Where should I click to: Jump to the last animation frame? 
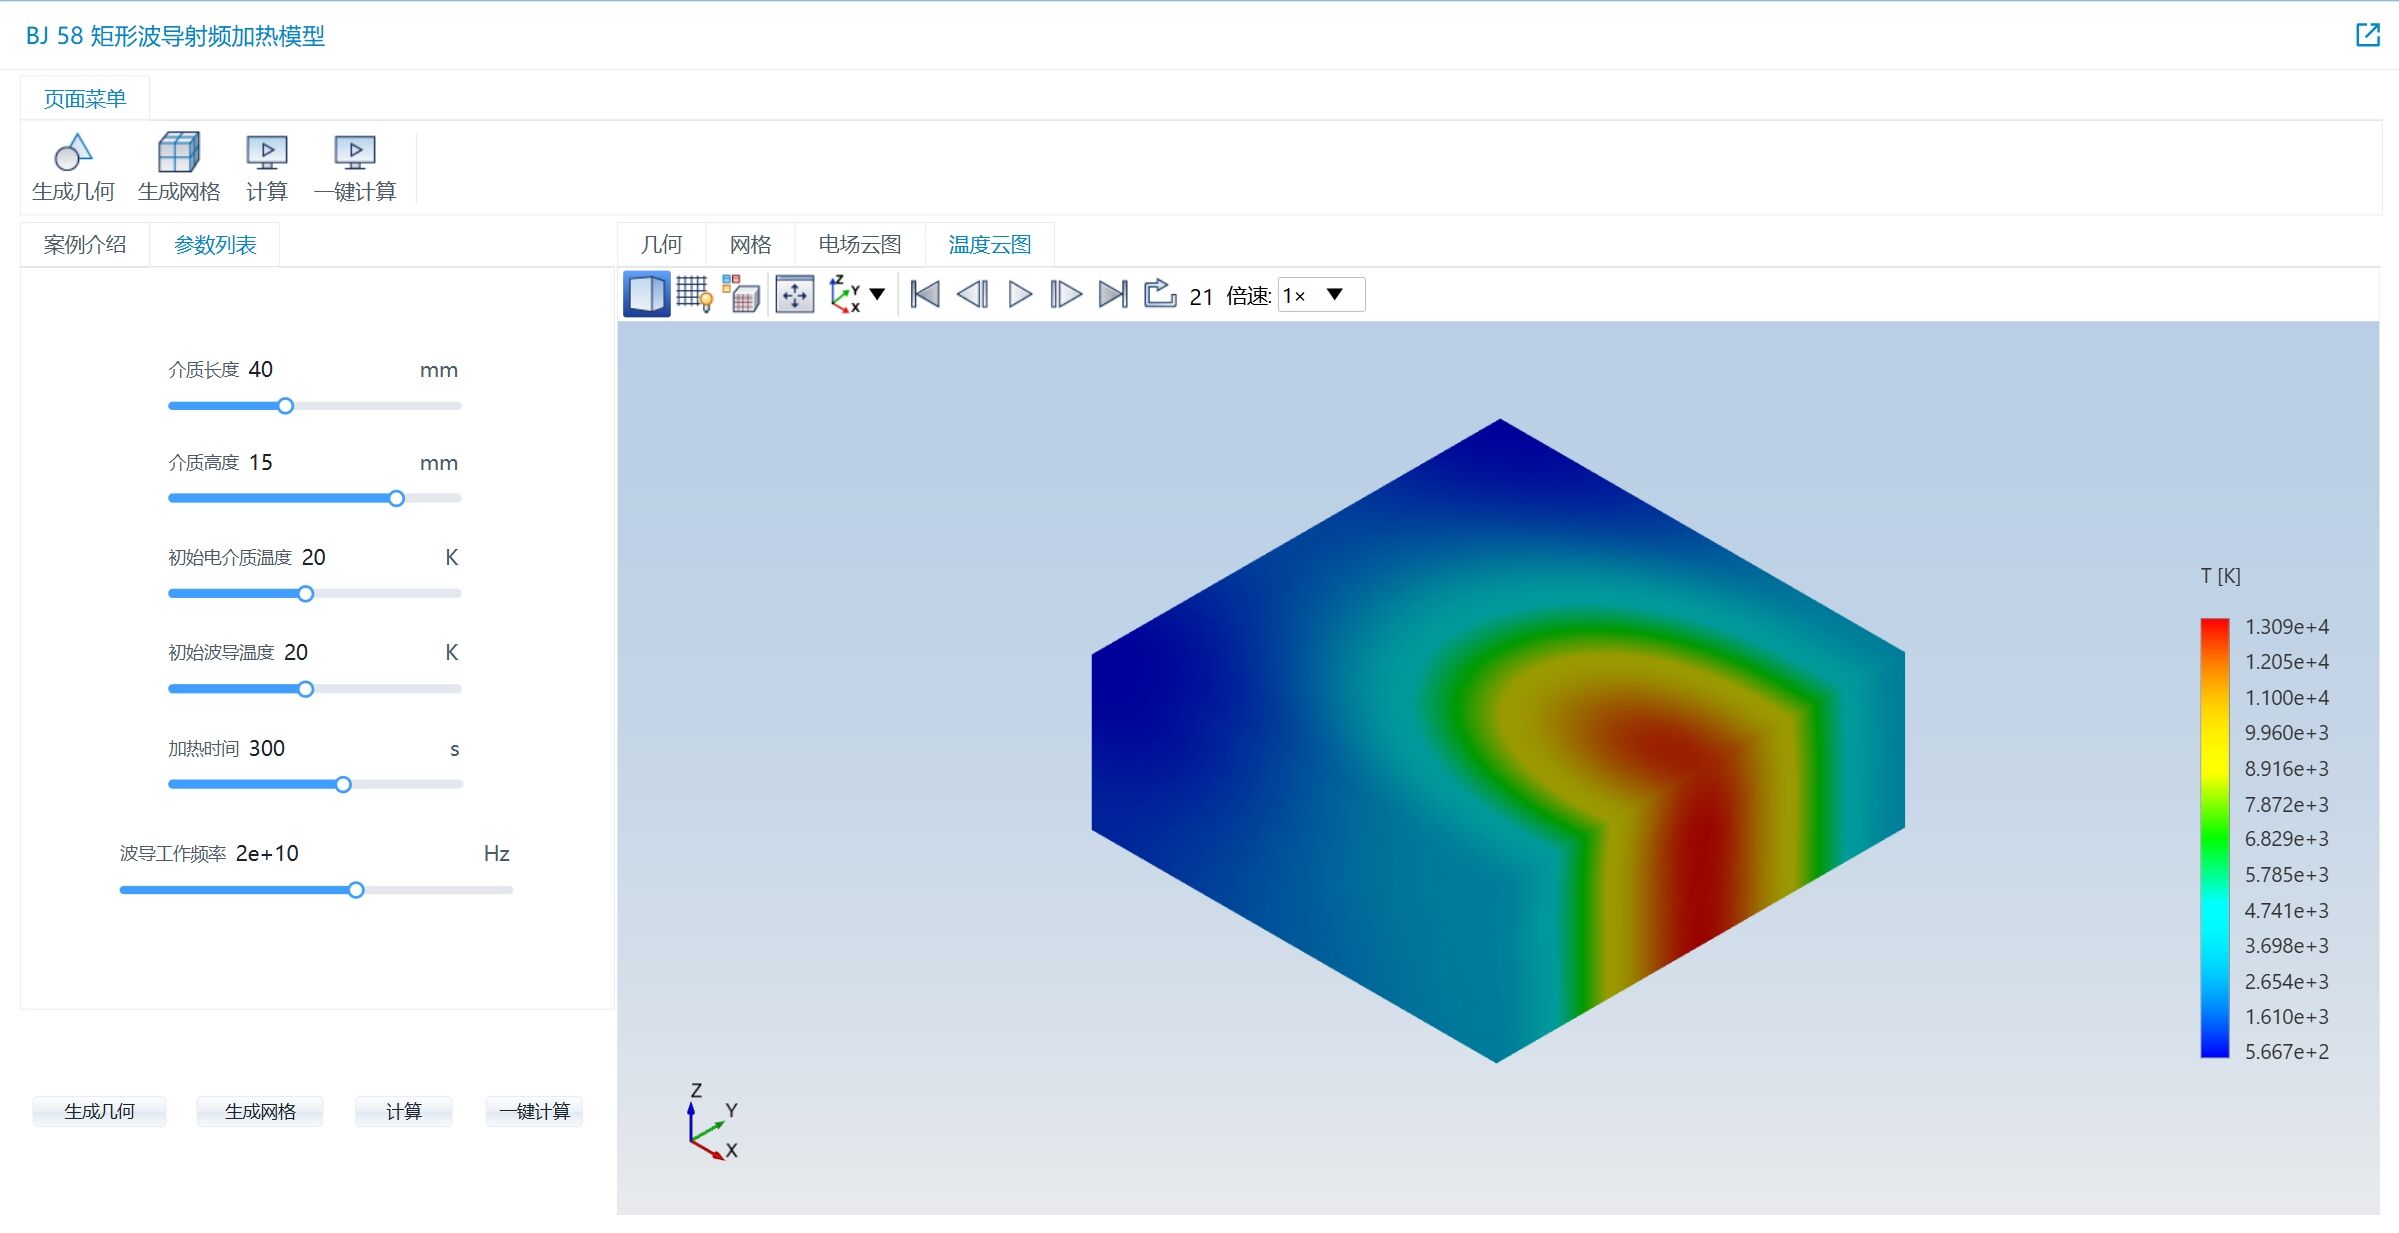pos(1113,294)
